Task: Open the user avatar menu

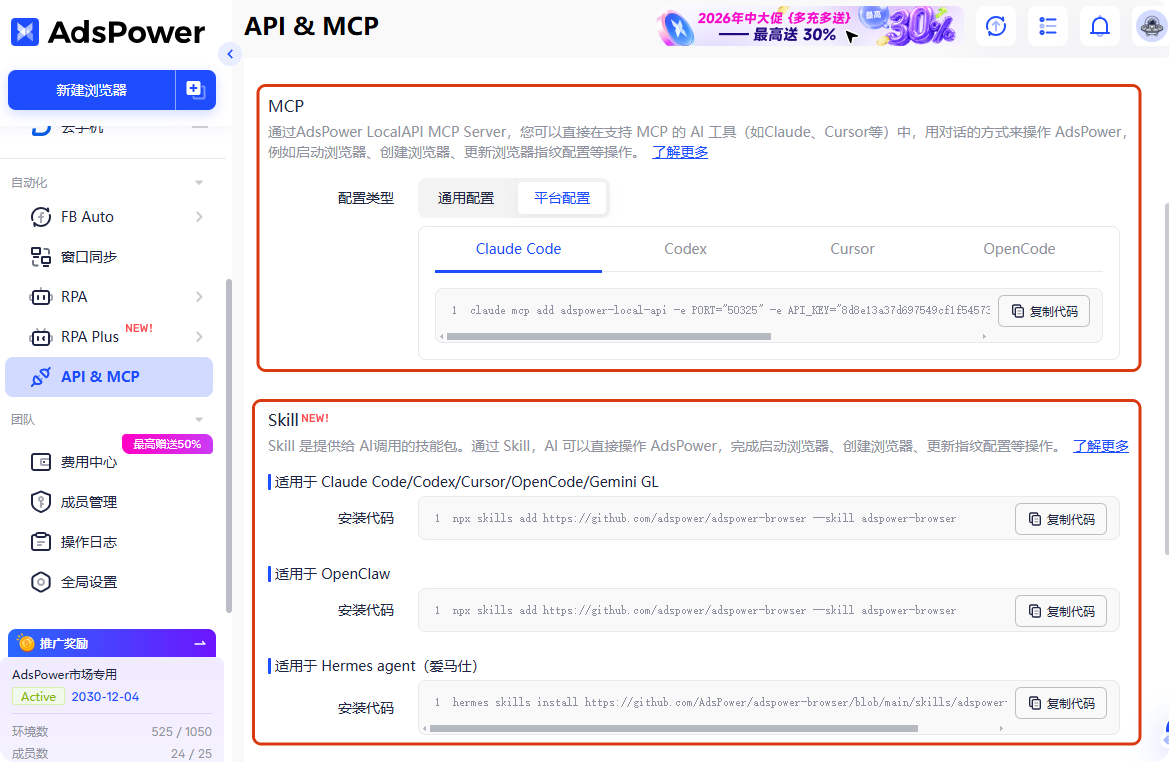Action: [x=1150, y=26]
